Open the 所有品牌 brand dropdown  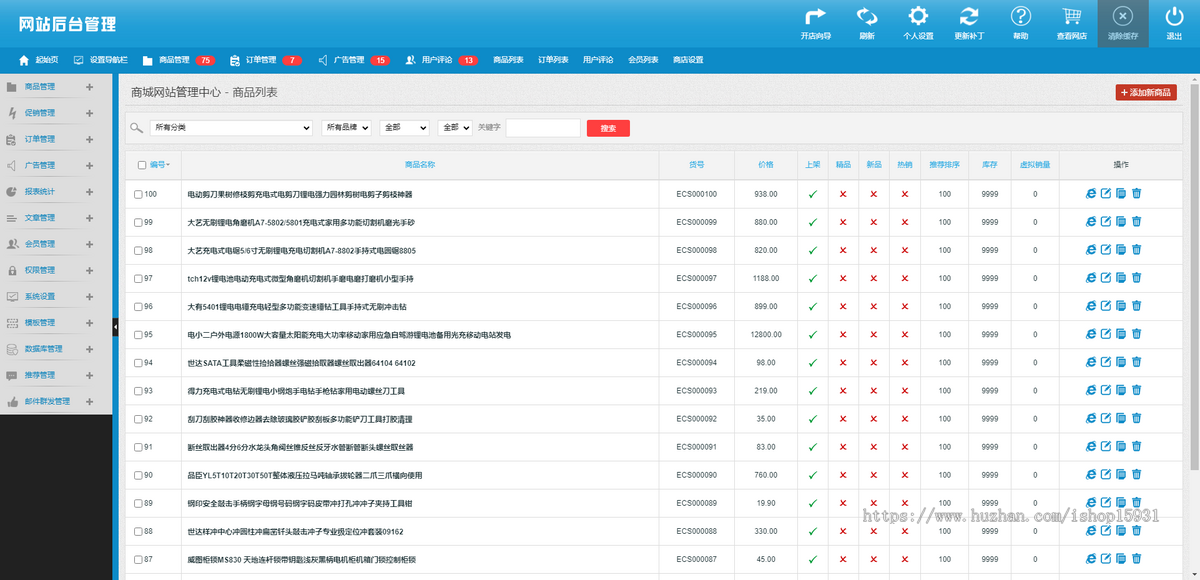346,128
